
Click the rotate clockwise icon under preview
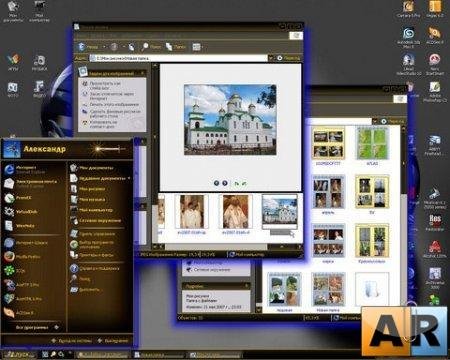pos(237,183)
